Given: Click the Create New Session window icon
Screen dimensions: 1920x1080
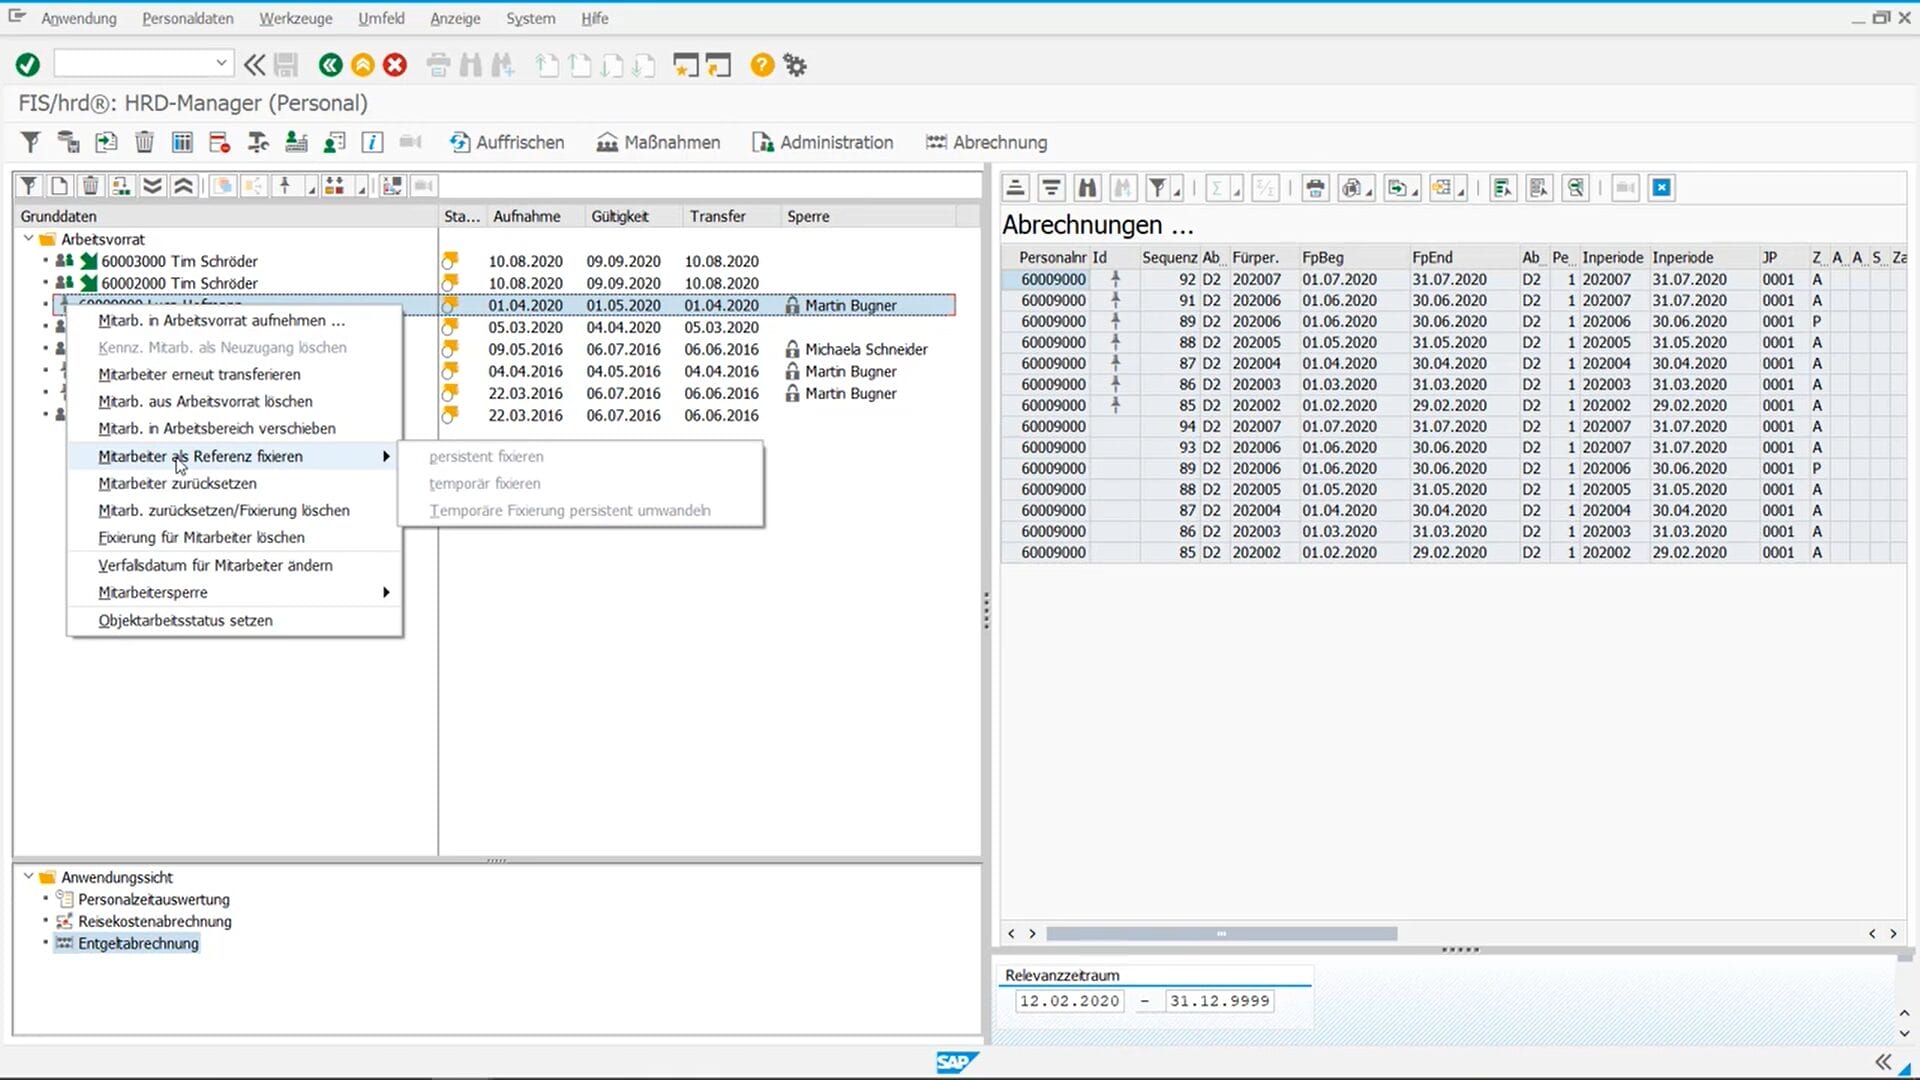Looking at the screenshot, I should click(686, 65).
